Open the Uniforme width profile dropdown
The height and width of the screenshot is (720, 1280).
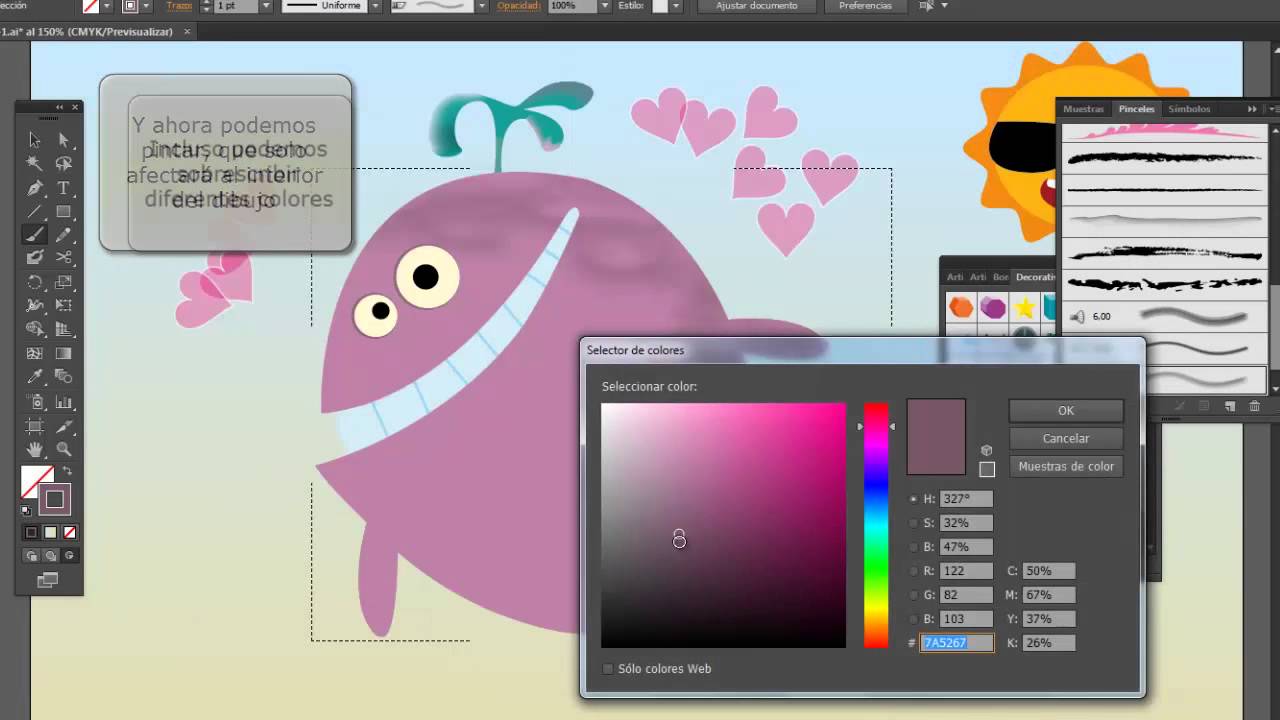[375, 6]
